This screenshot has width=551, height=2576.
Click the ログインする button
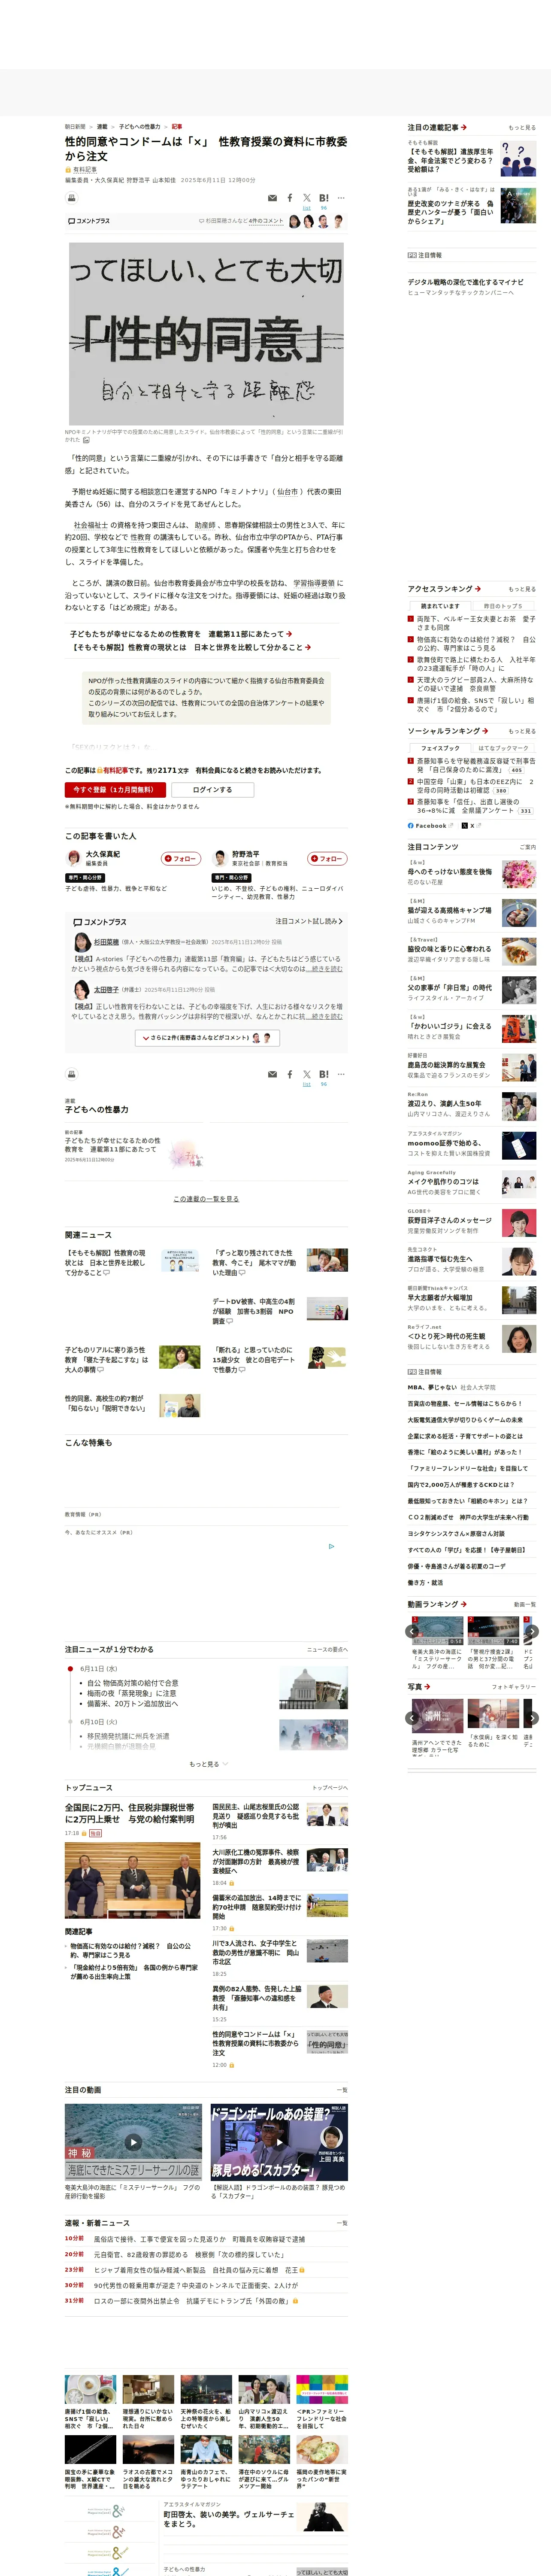(x=212, y=790)
